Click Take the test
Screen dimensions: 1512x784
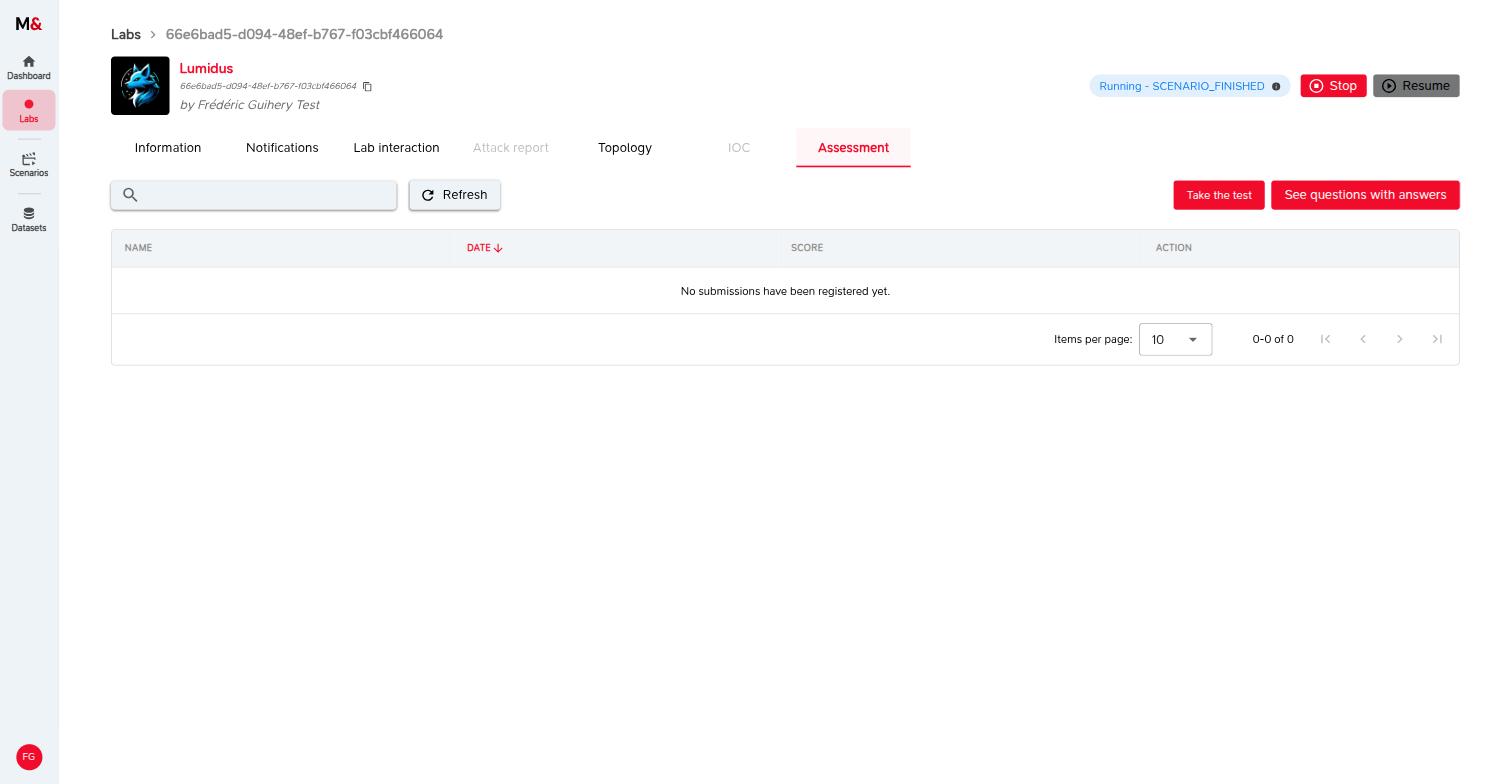(x=1219, y=195)
